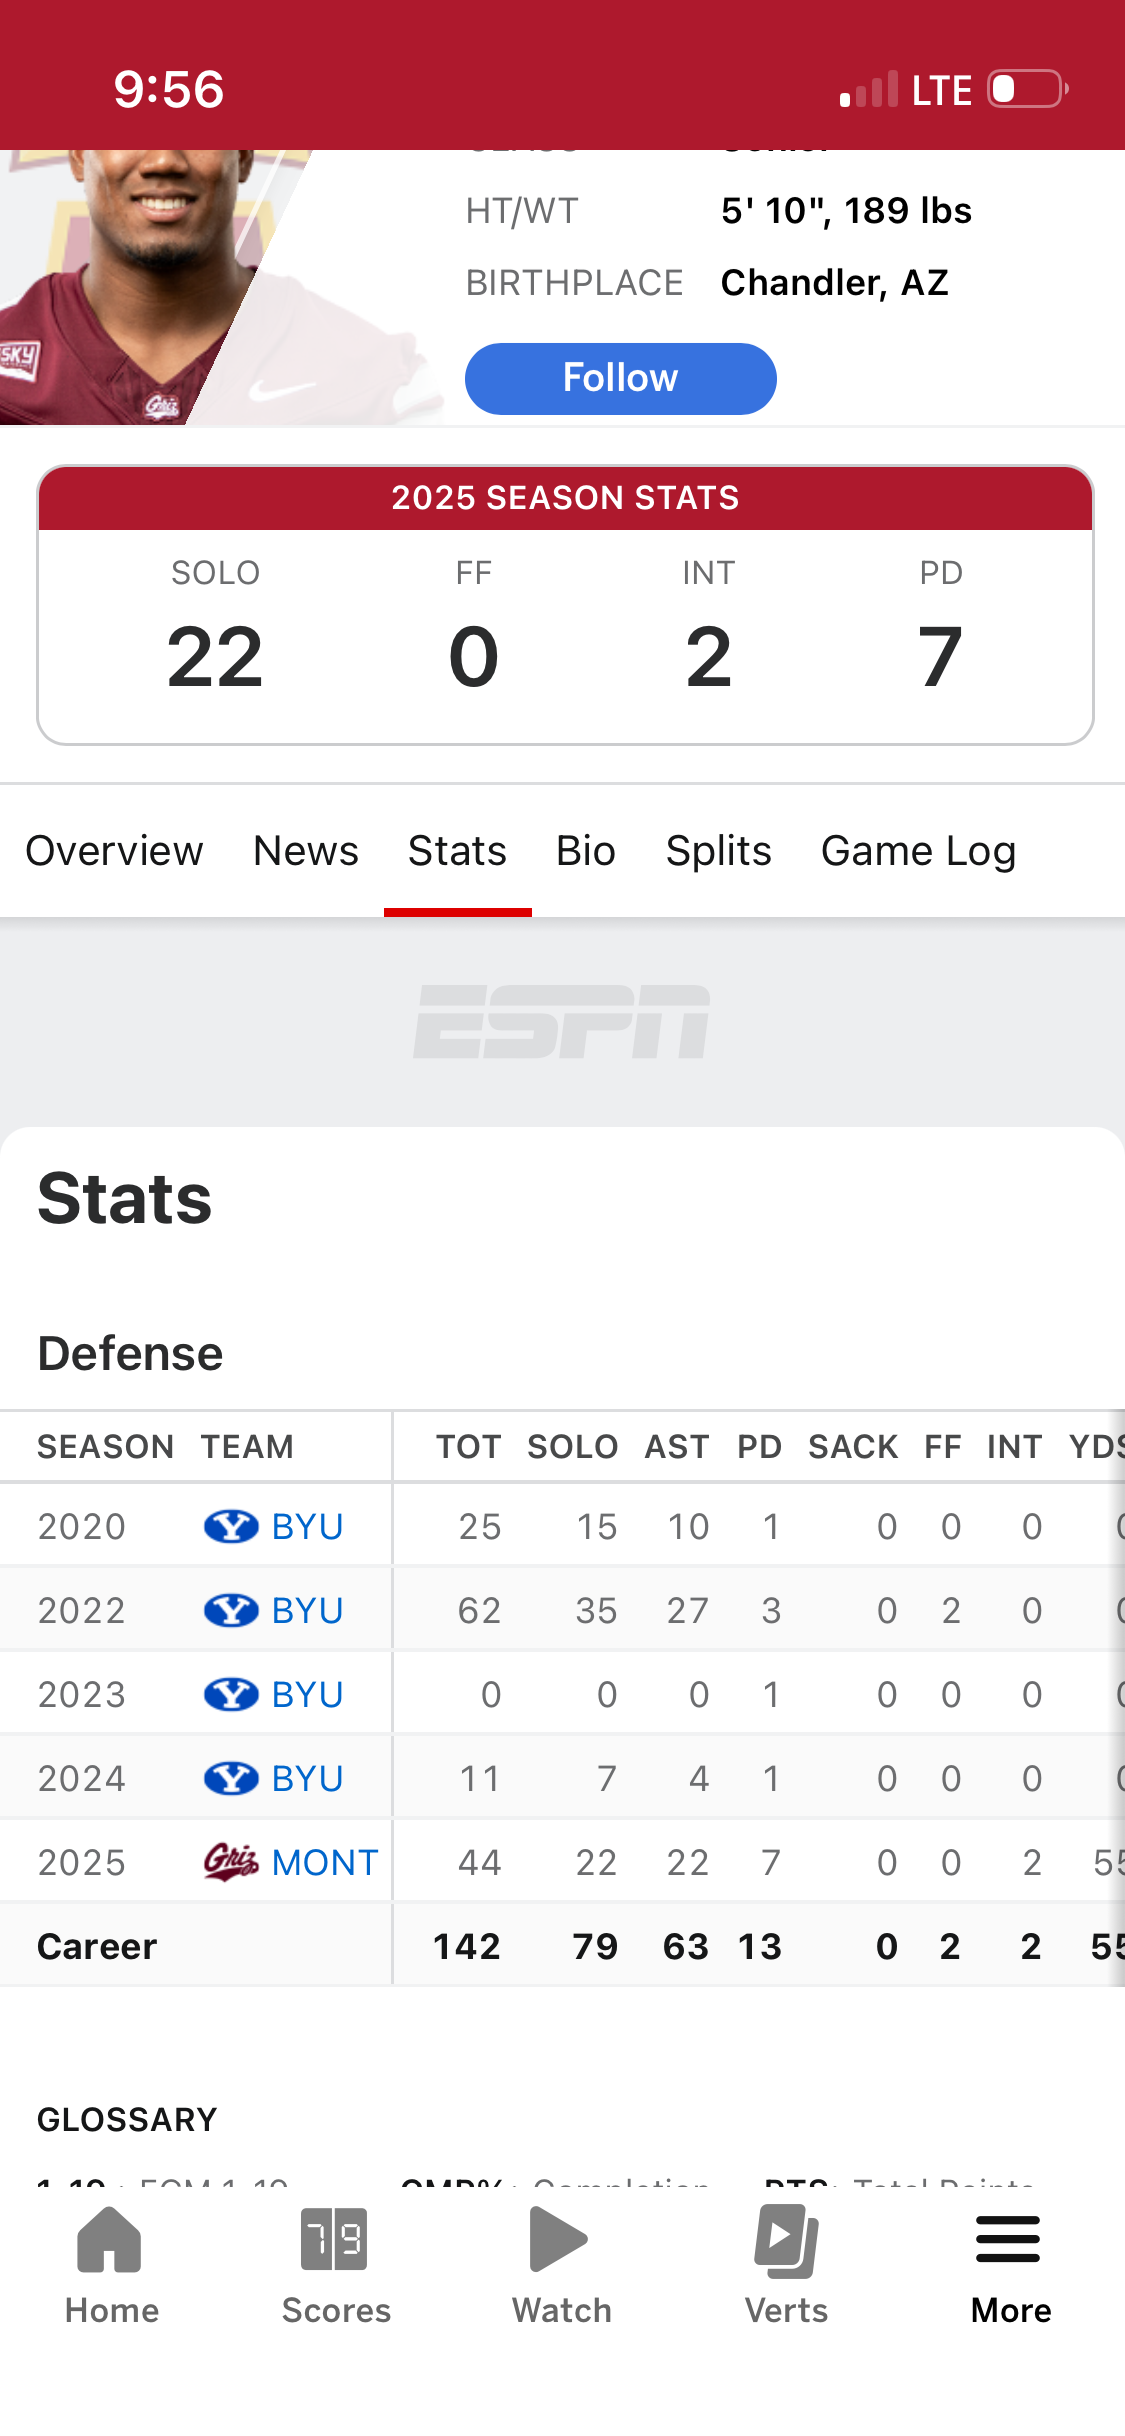Screen dimensions: 1125x2436
Task: Open the Scores scoreboard icon
Action: [335, 2240]
